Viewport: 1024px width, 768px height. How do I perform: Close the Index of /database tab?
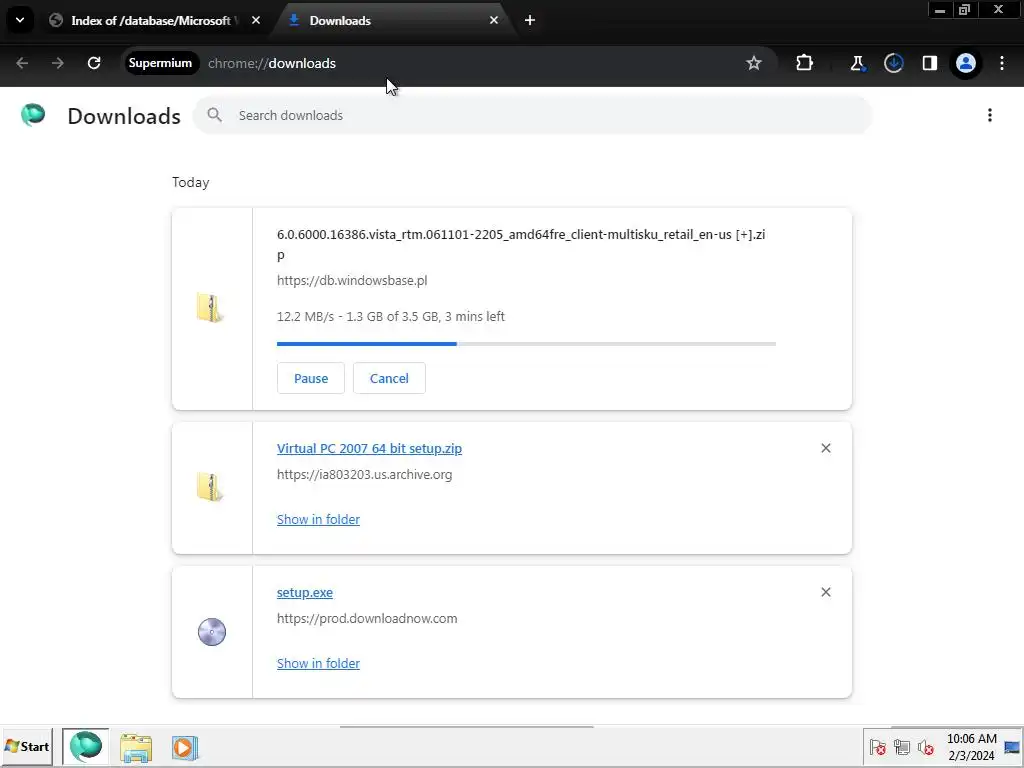click(x=256, y=21)
